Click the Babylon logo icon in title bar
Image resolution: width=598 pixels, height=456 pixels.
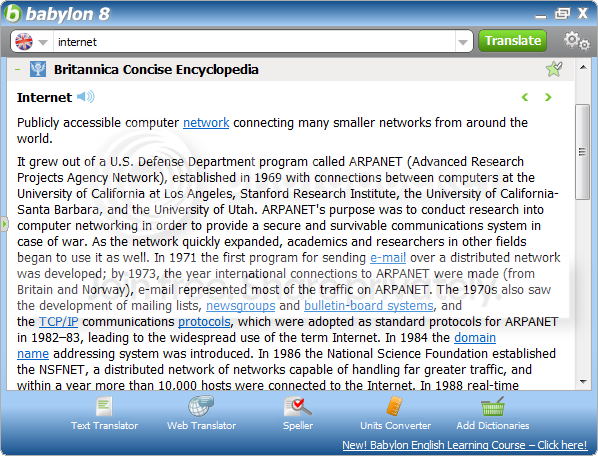point(13,13)
